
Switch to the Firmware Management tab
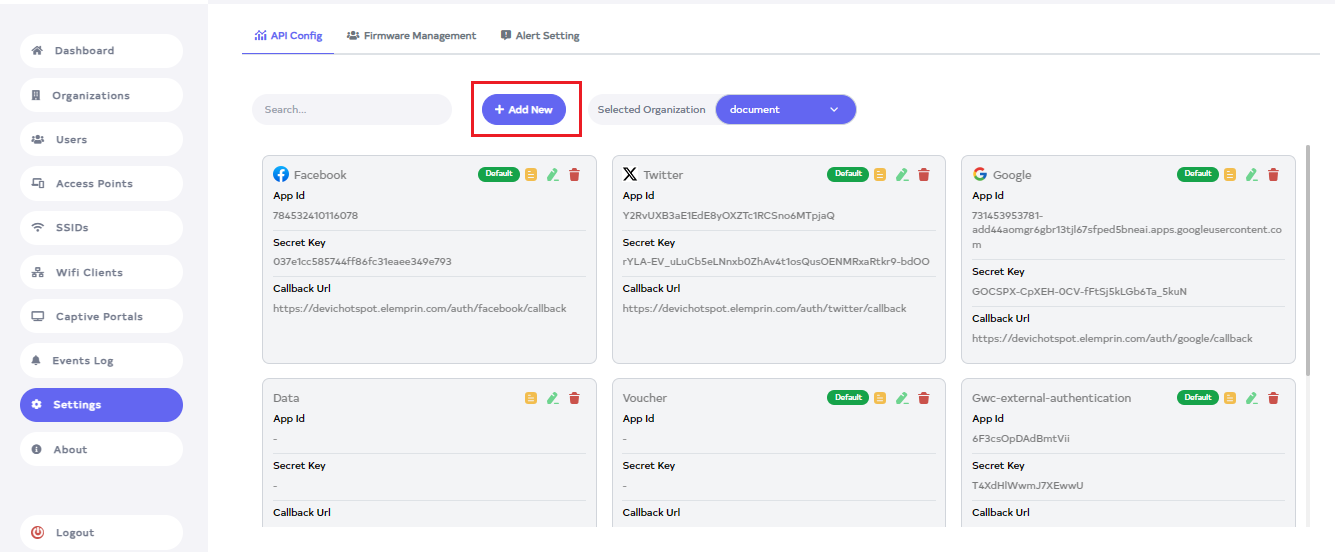pyautogui.click(x=411, y=36)
